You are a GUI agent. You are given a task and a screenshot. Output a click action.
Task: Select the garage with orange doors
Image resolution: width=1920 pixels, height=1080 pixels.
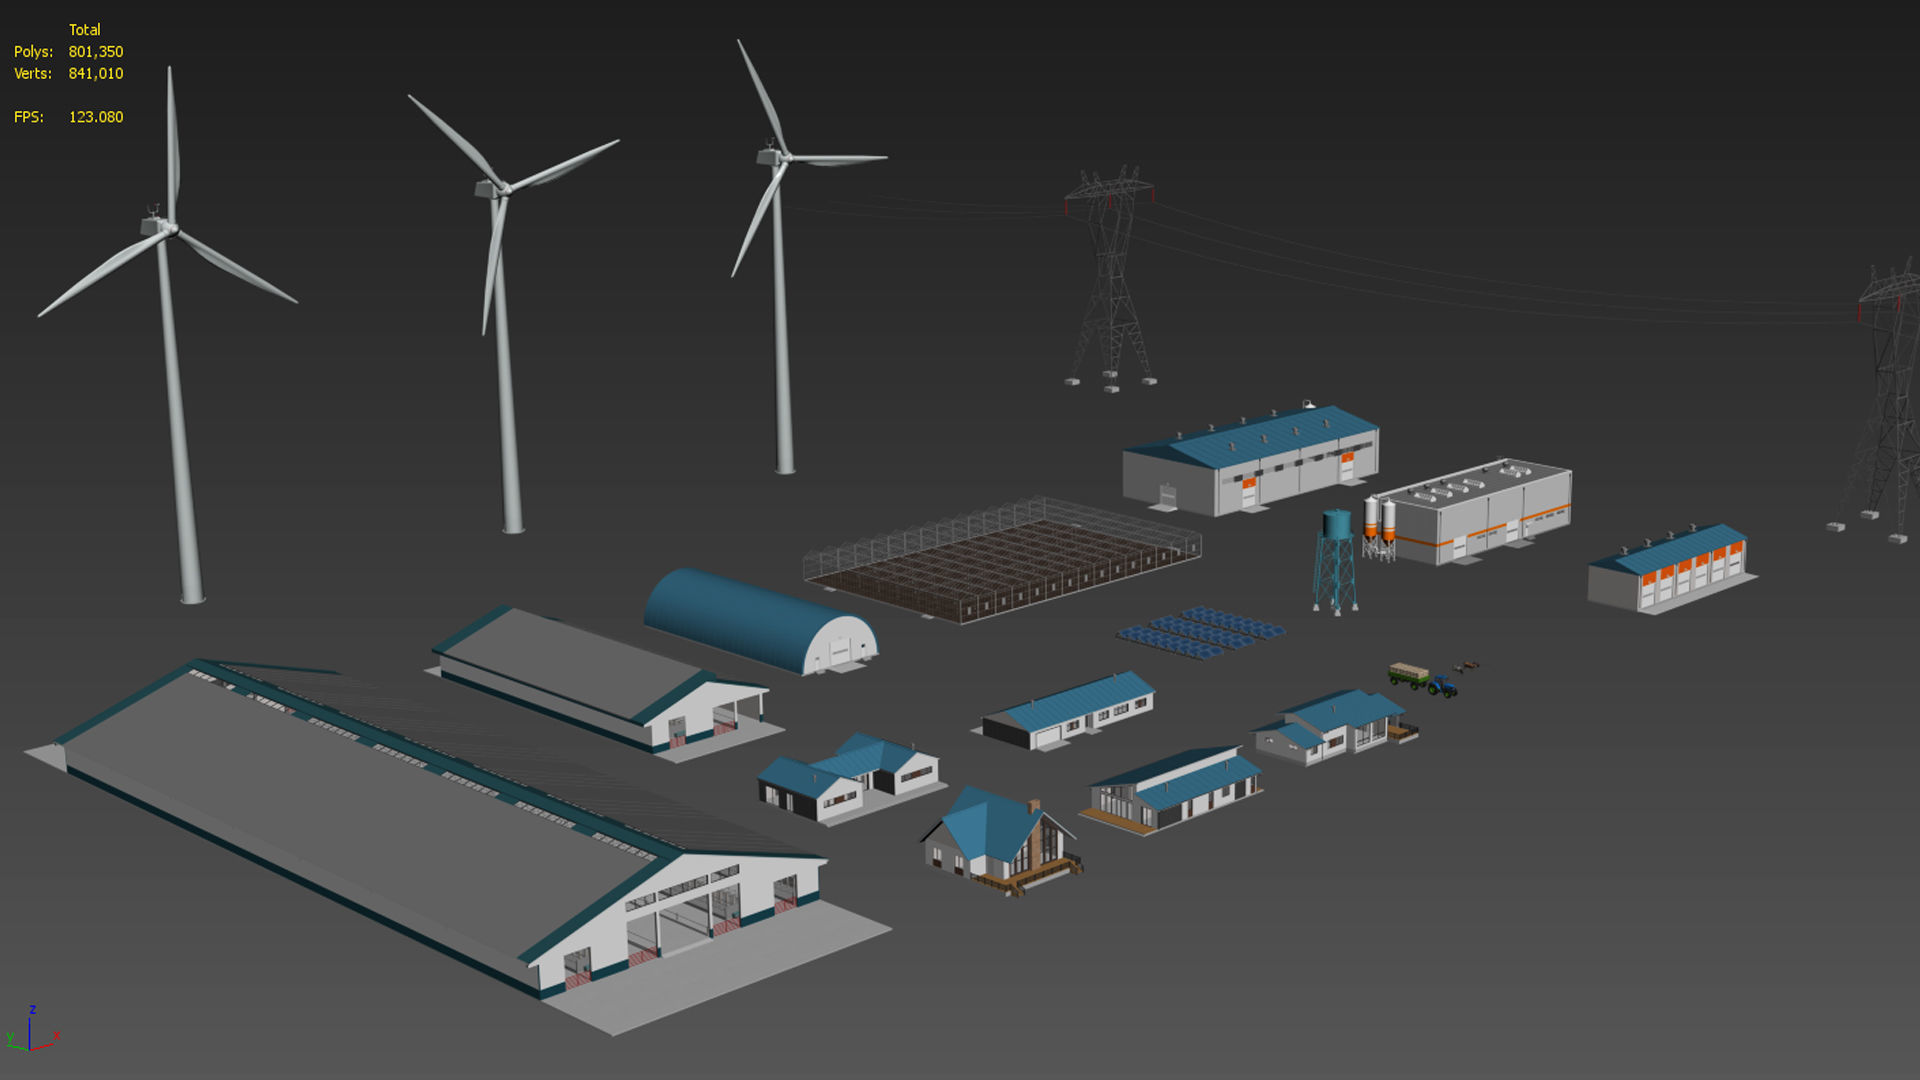(x=1671, y=568)
